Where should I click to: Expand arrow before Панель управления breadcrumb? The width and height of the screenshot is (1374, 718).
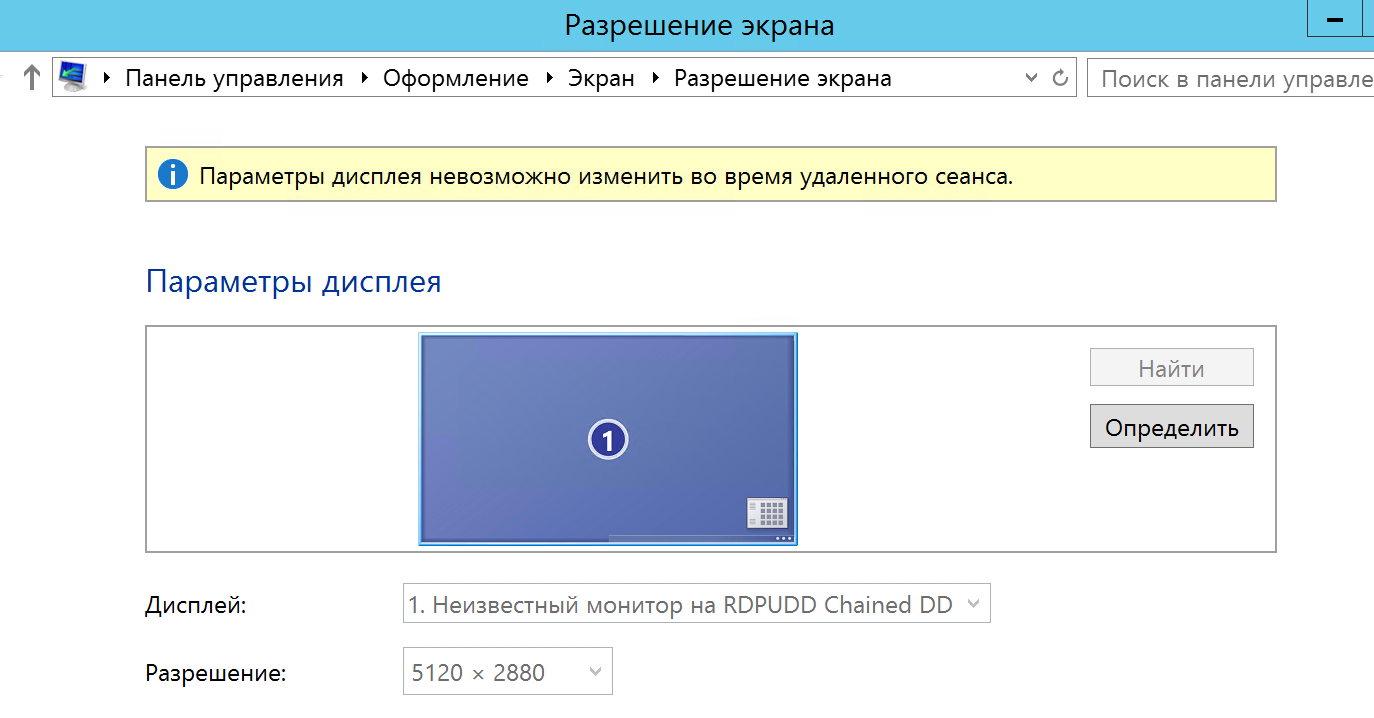point(107,78)
